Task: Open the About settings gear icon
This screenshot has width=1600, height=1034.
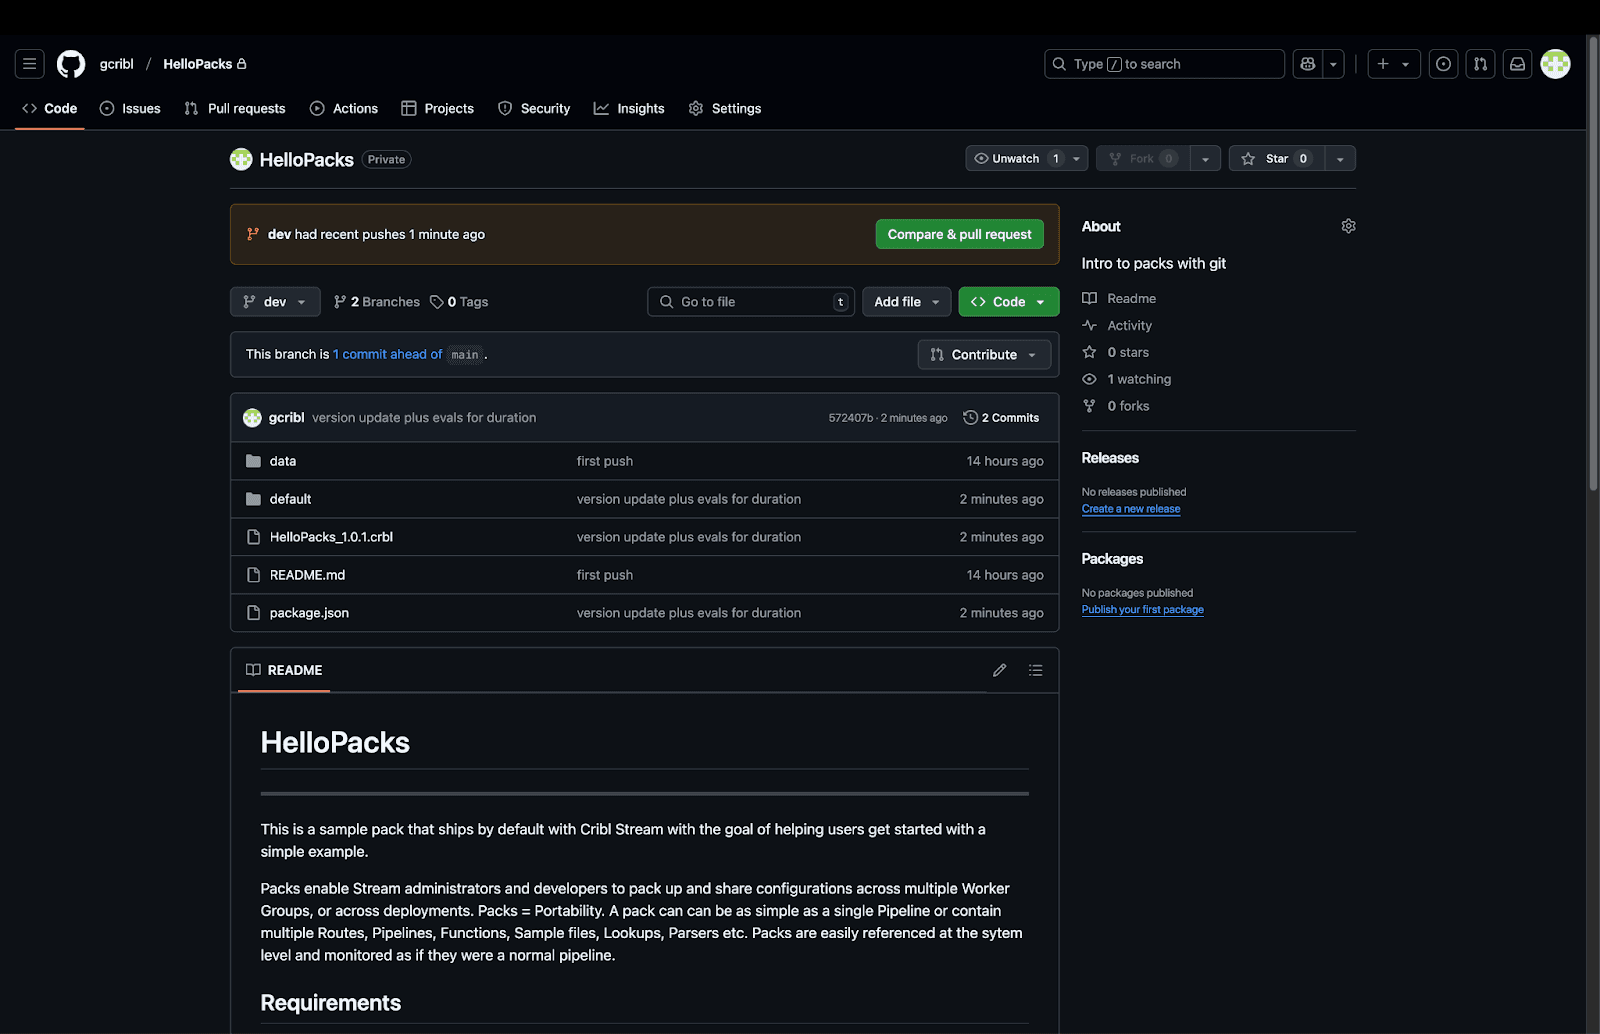Action: tap(1348, 226)
